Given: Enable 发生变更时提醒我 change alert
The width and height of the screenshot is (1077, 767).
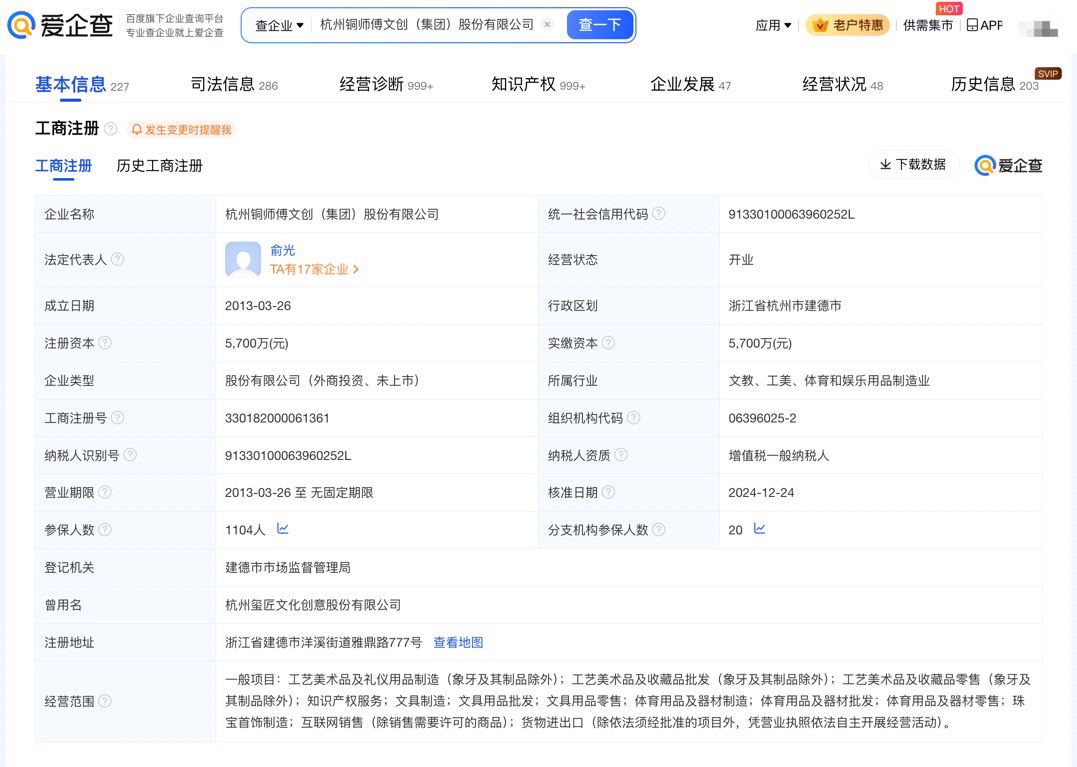Looking at the screenshot, I should [x=182, y=130].
